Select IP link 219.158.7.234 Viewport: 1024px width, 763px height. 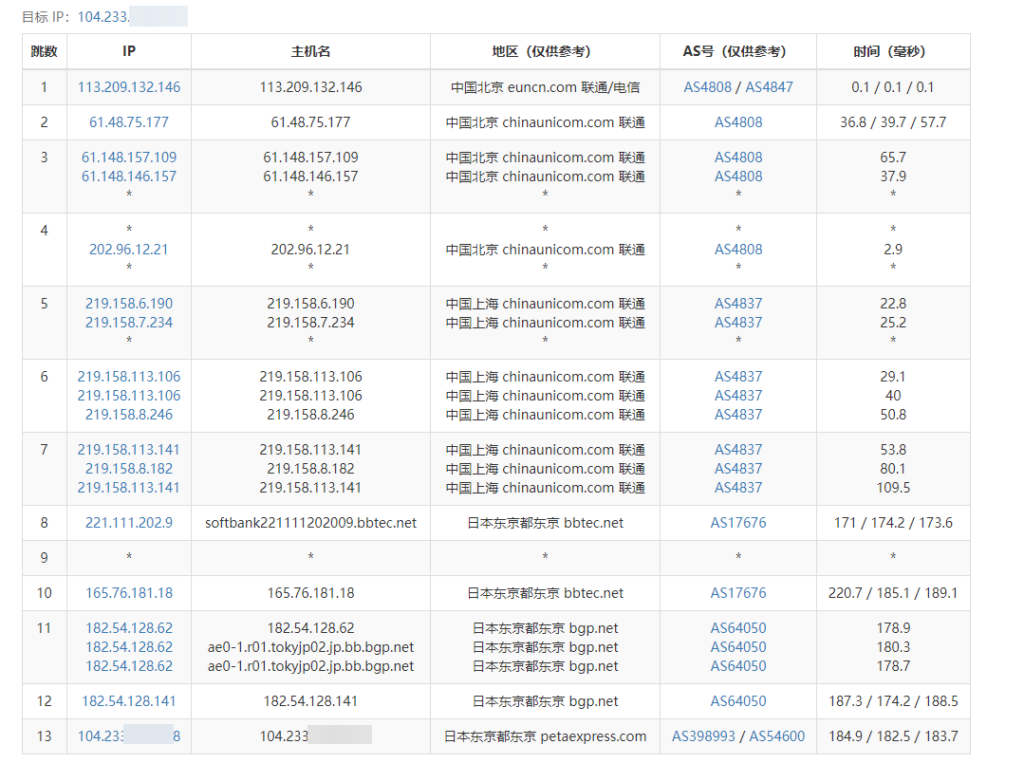[x=129, y=322]
